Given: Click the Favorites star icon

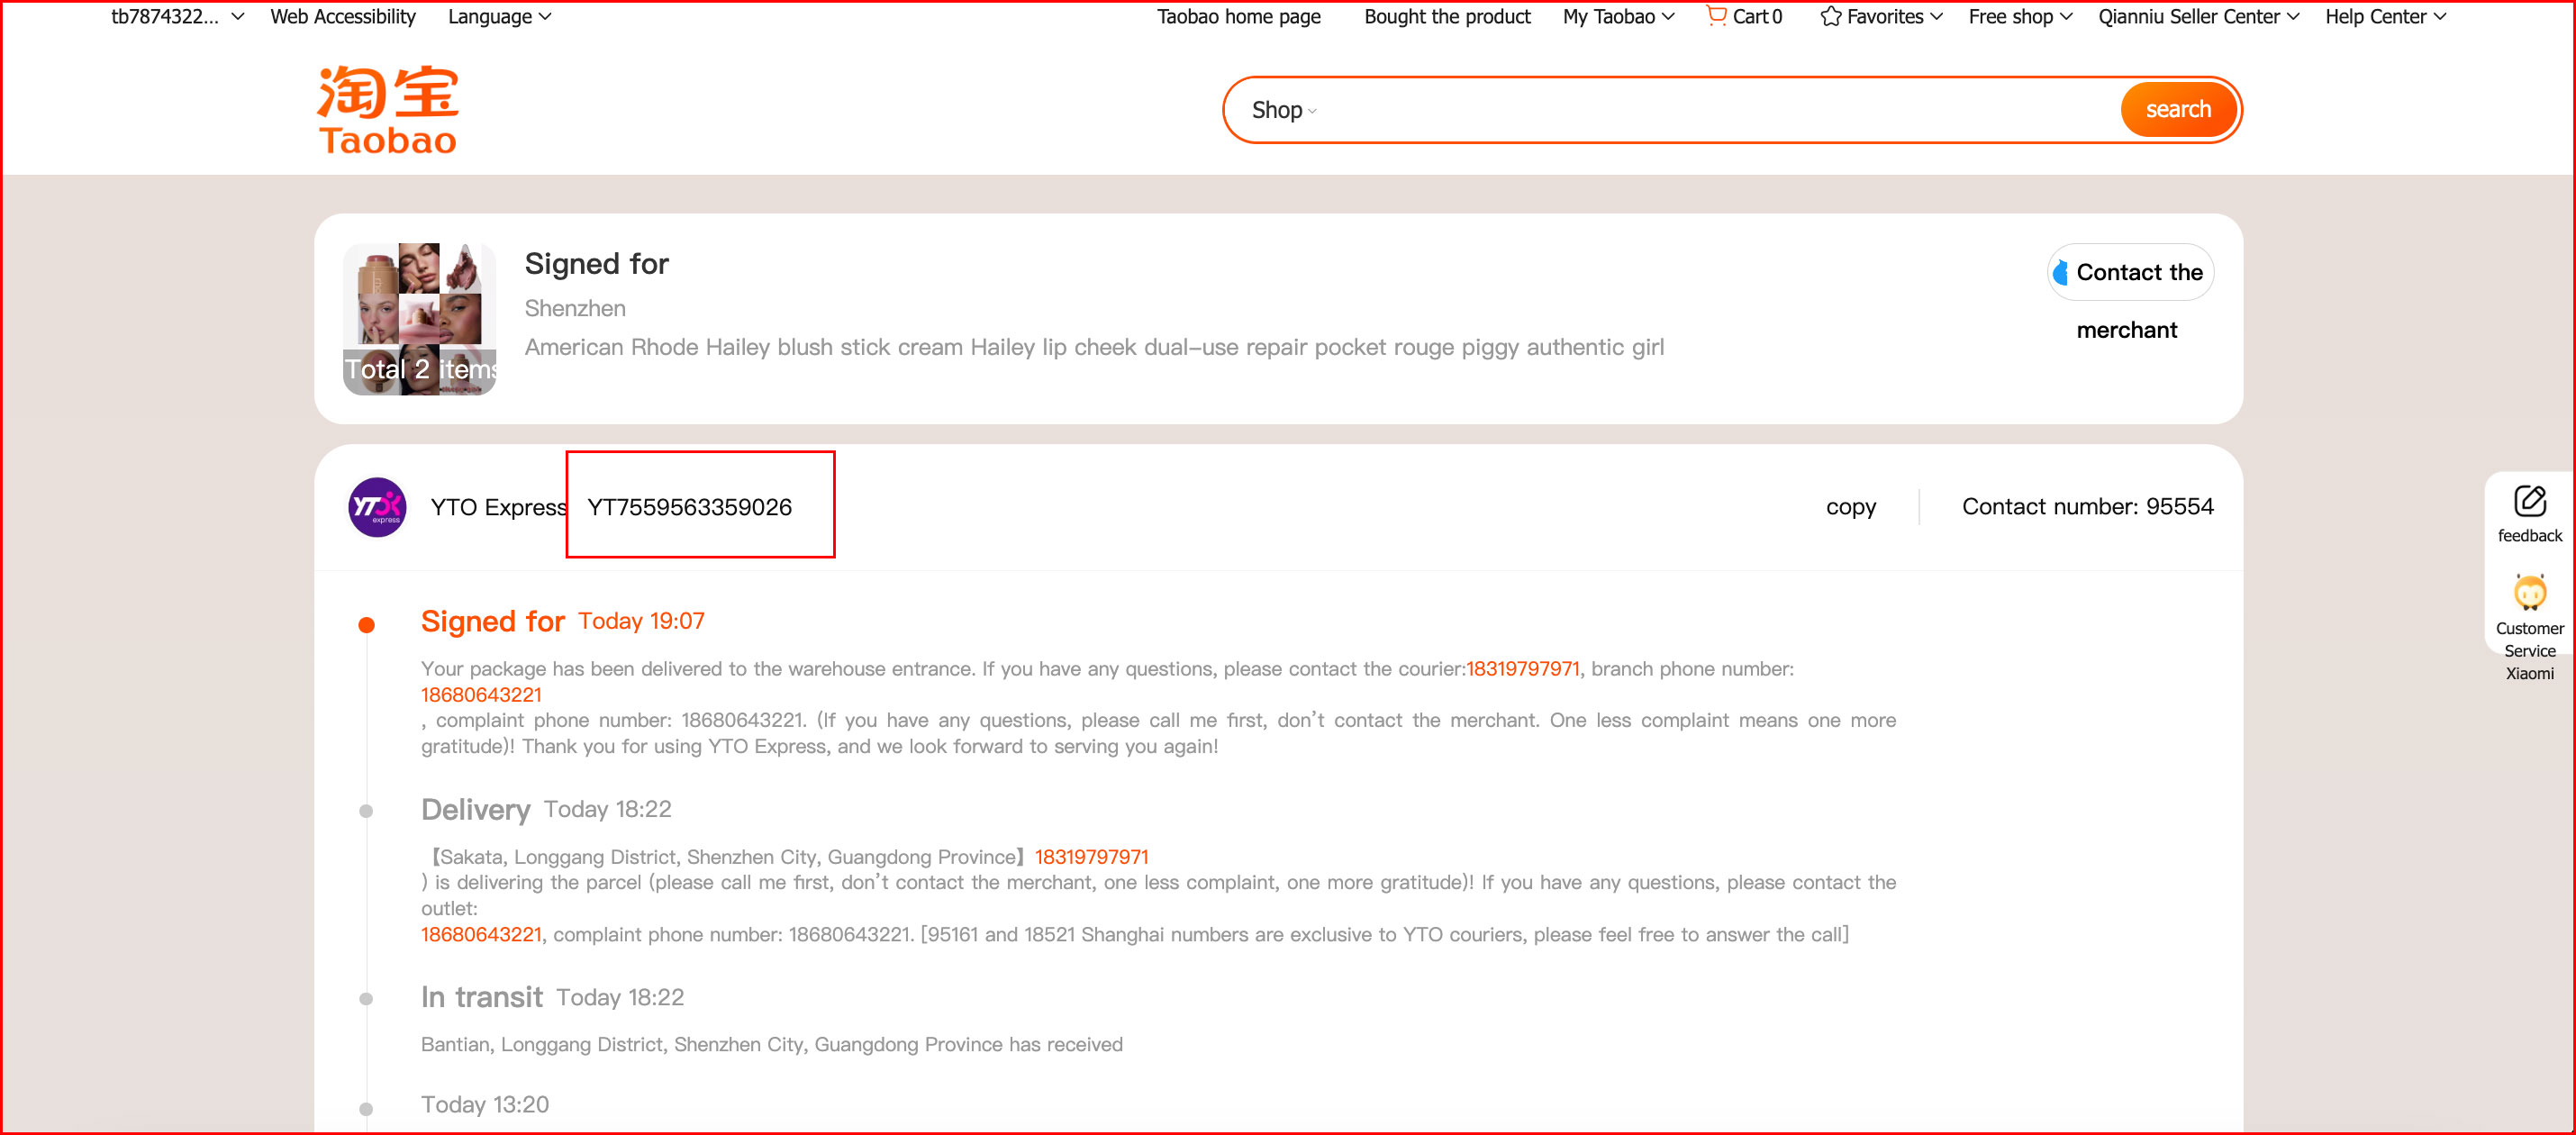Looking at the screenshot, I should [x=1830, y=16].
